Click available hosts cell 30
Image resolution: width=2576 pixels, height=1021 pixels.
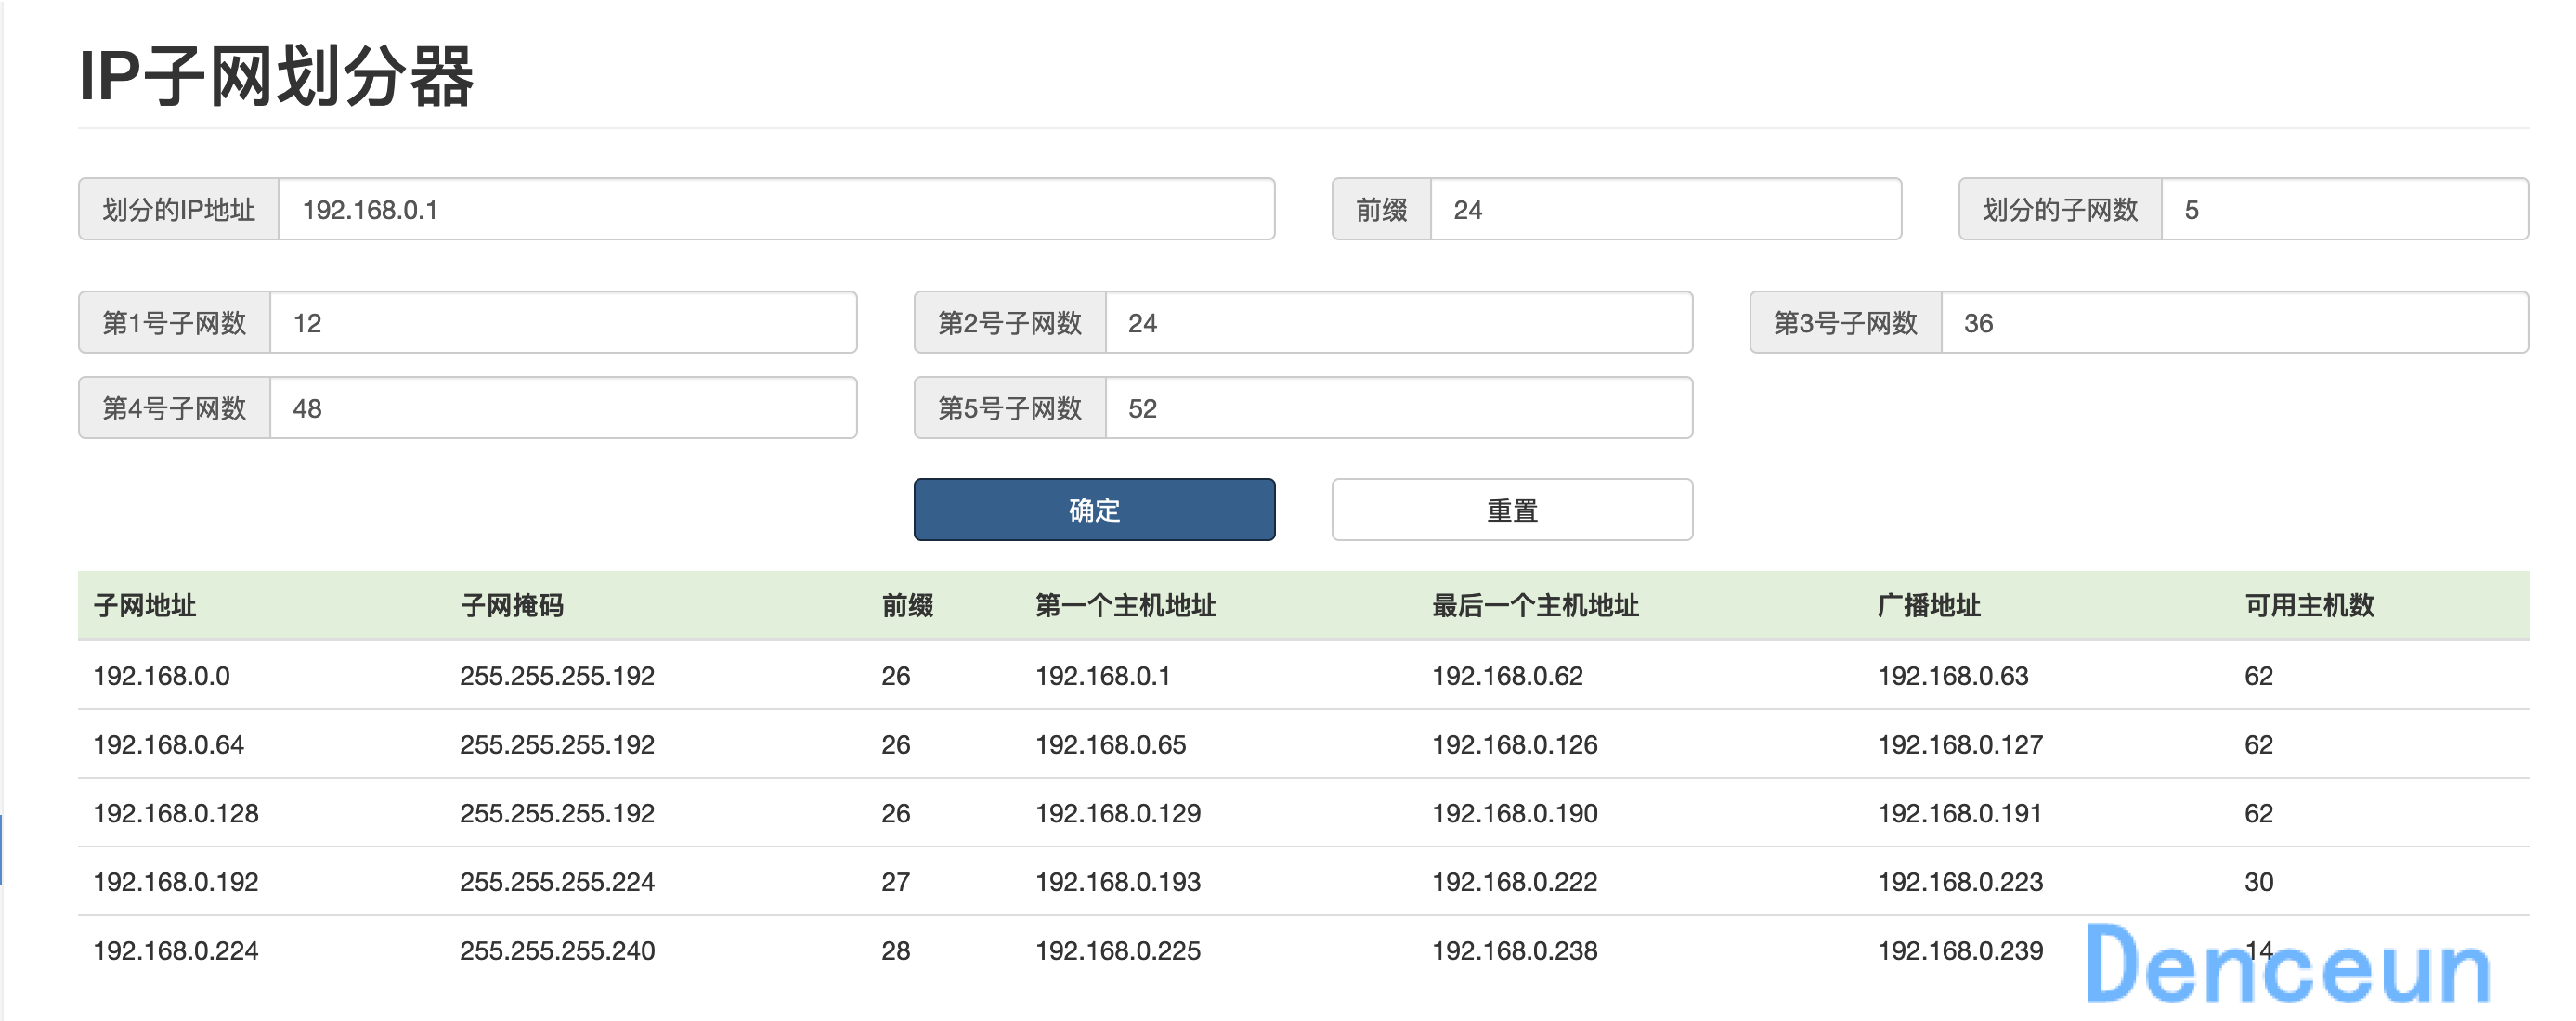pos(2258,882)
